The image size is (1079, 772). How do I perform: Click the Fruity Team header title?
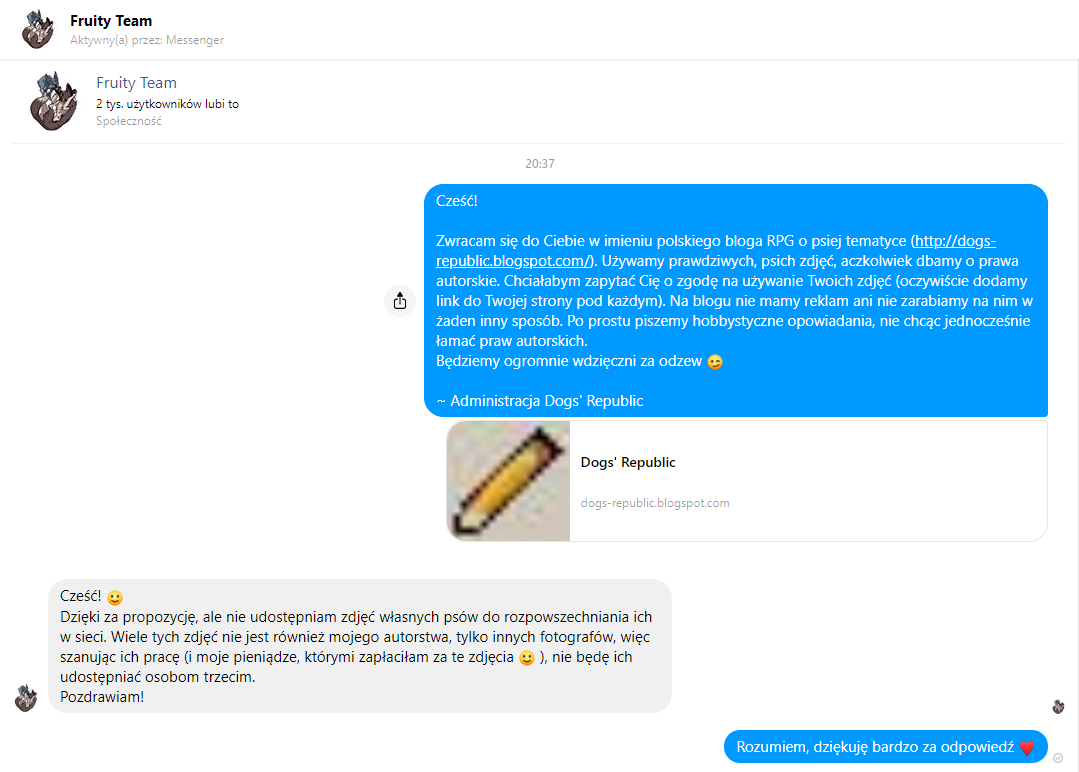tap(111, 21)
